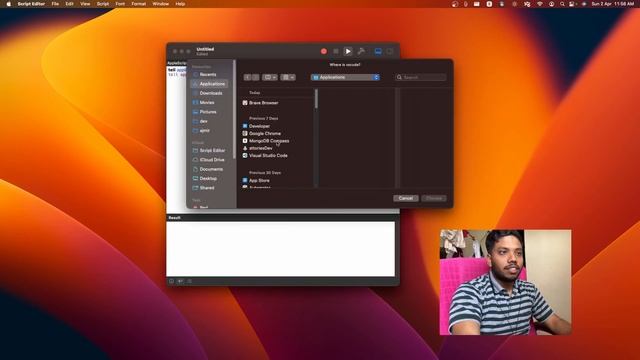This screenshot has height=360, width=640.
Task: Open the File menu
Action: [x=55, y=4]
